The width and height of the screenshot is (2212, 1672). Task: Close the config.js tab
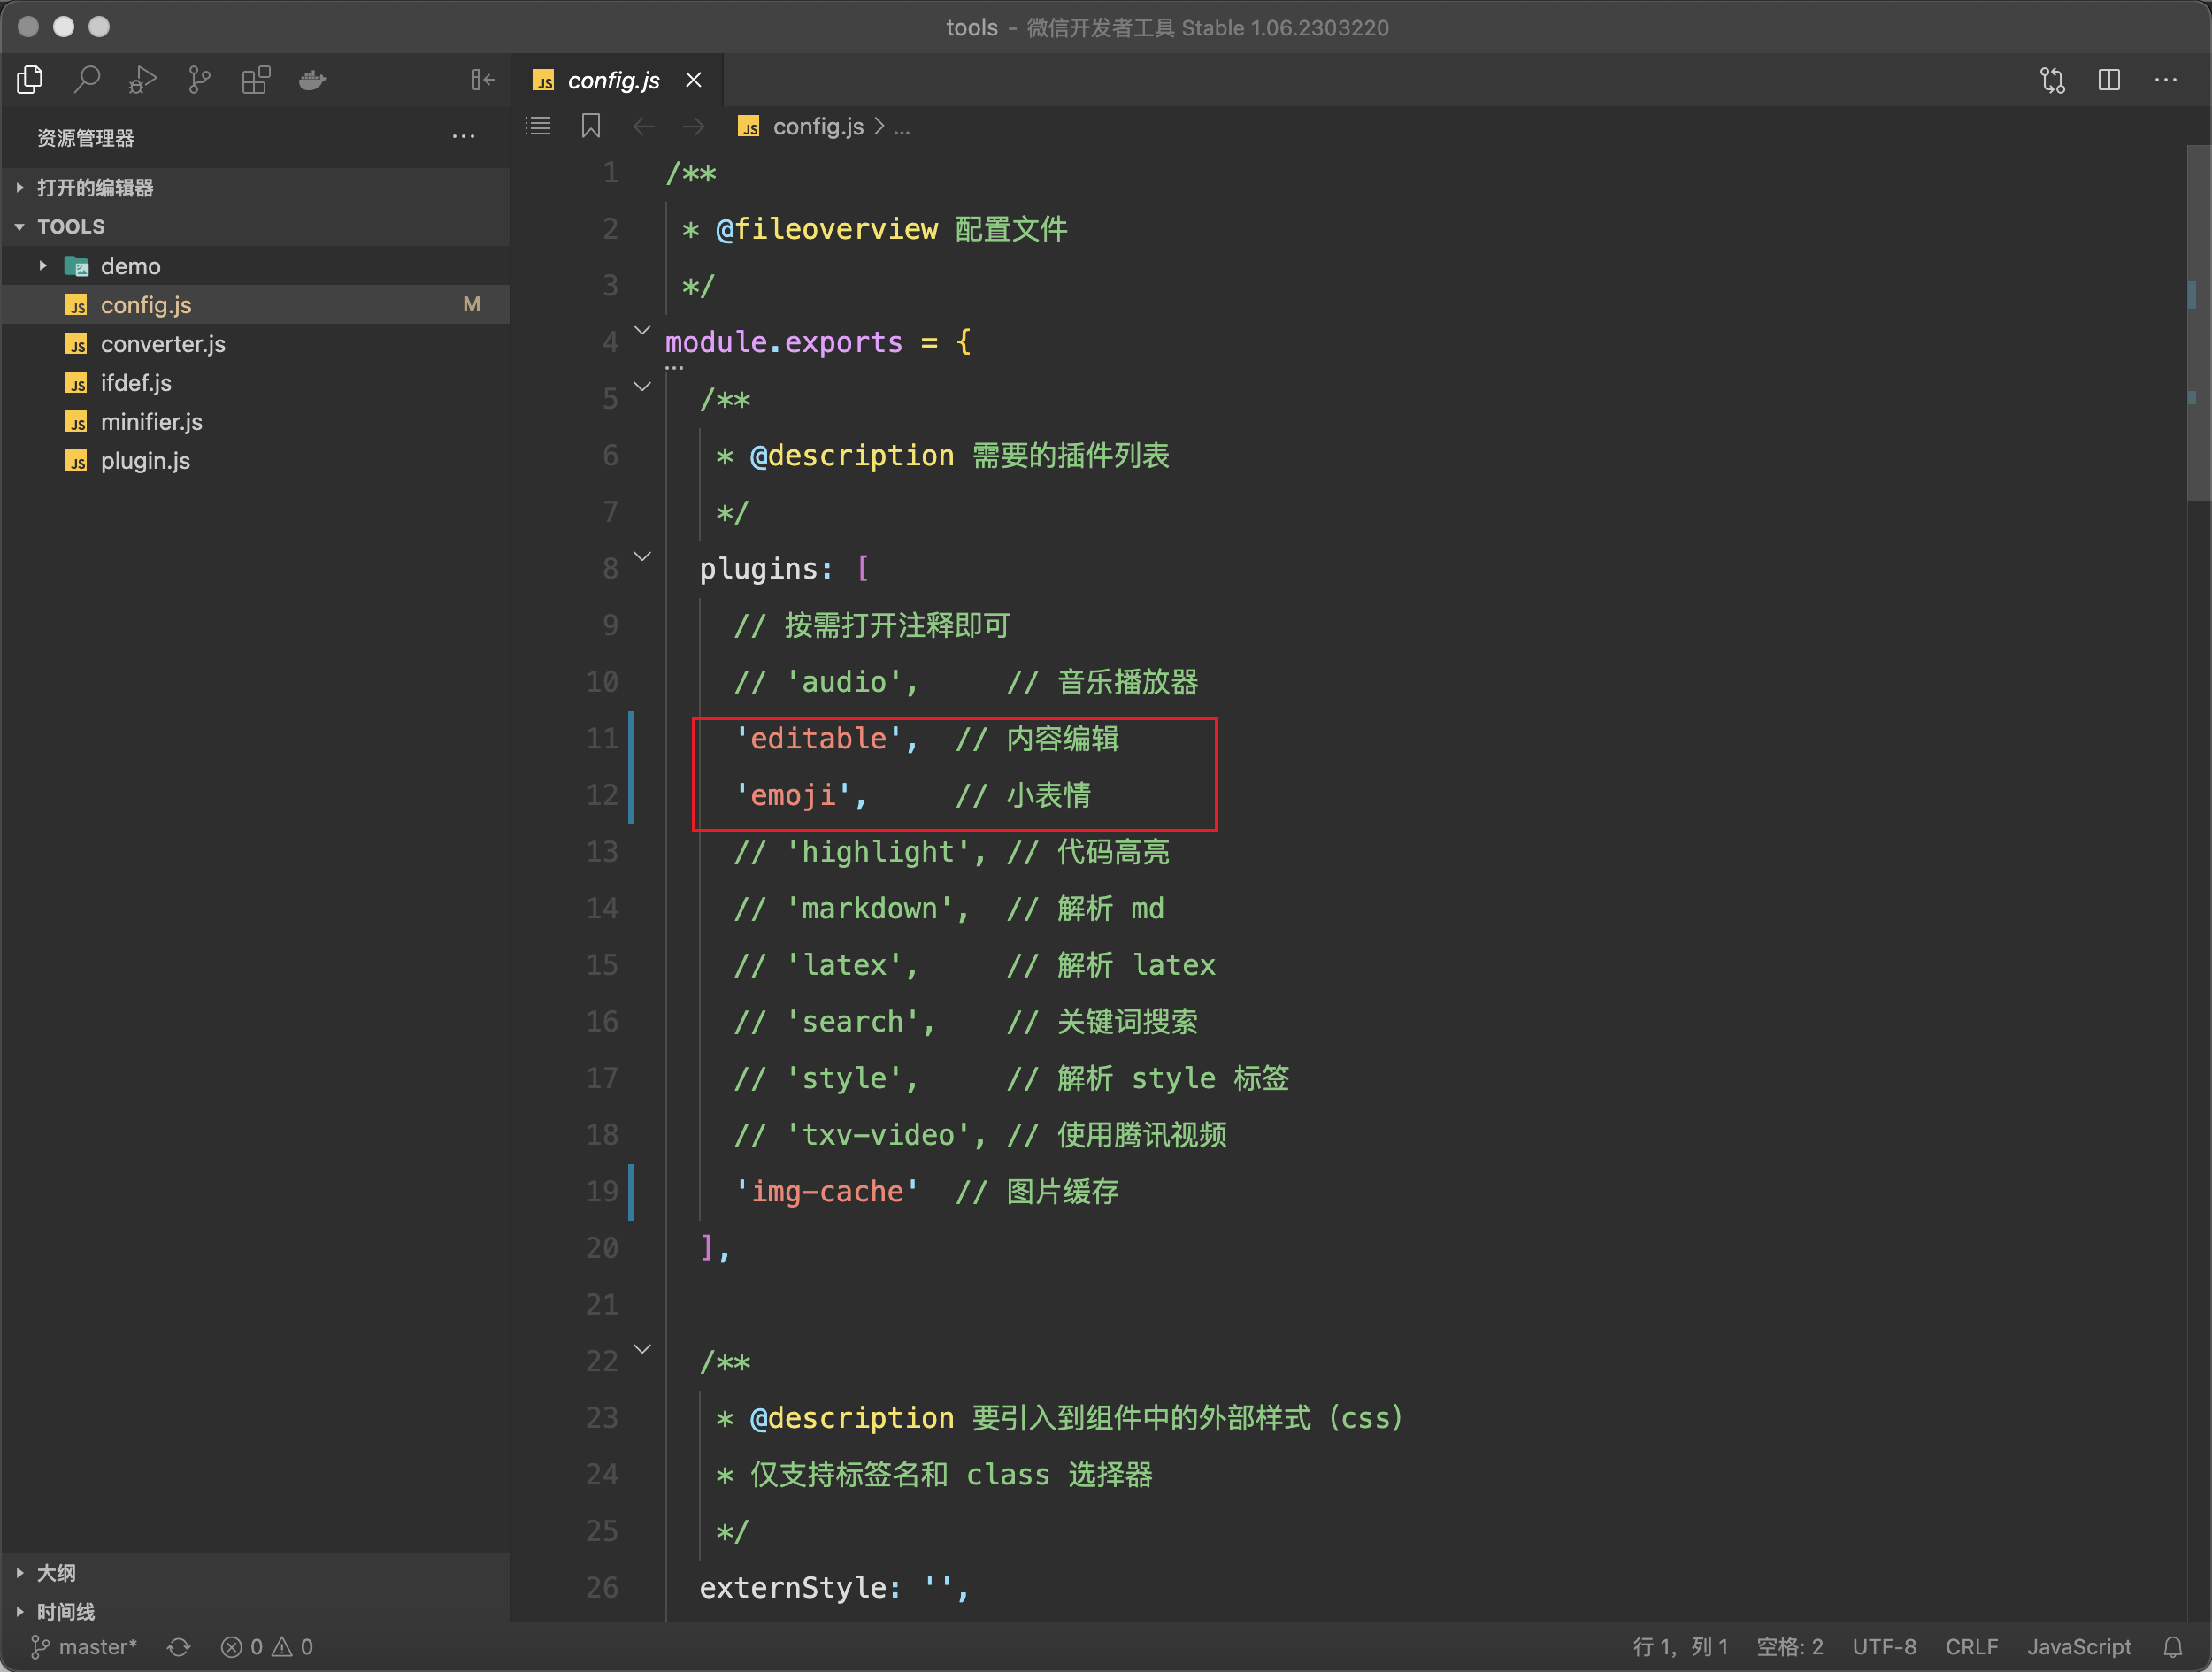pyautogui.click(x=693, y=80)
